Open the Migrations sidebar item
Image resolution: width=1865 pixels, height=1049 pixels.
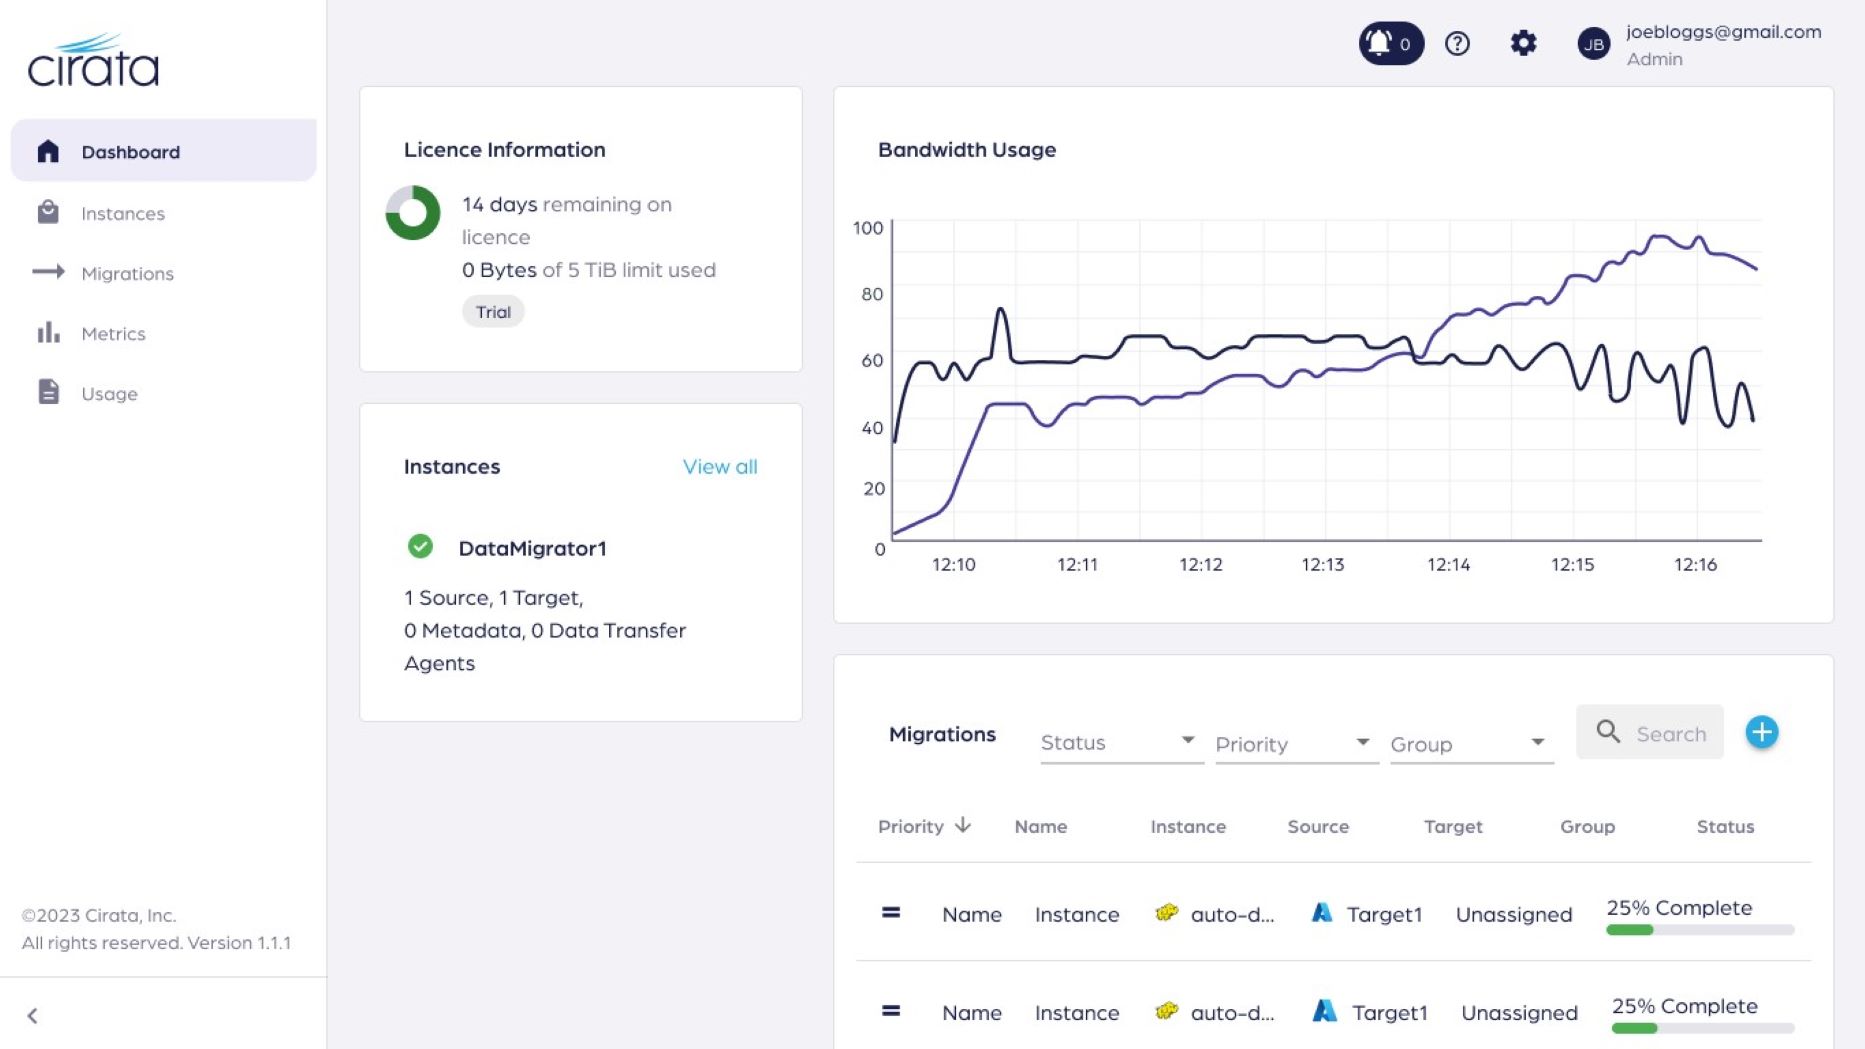coord(127,273)
